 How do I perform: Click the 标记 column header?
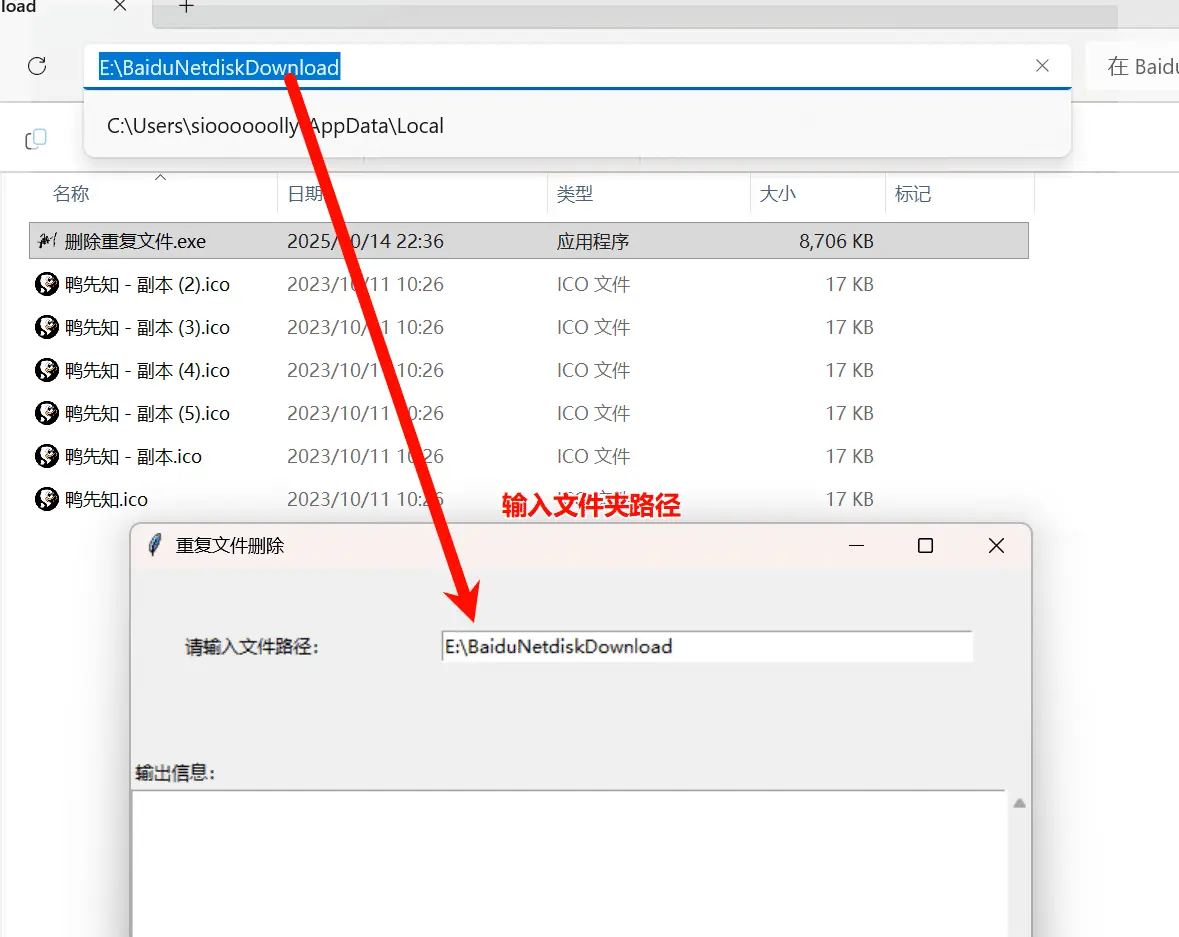pos(913,194)
